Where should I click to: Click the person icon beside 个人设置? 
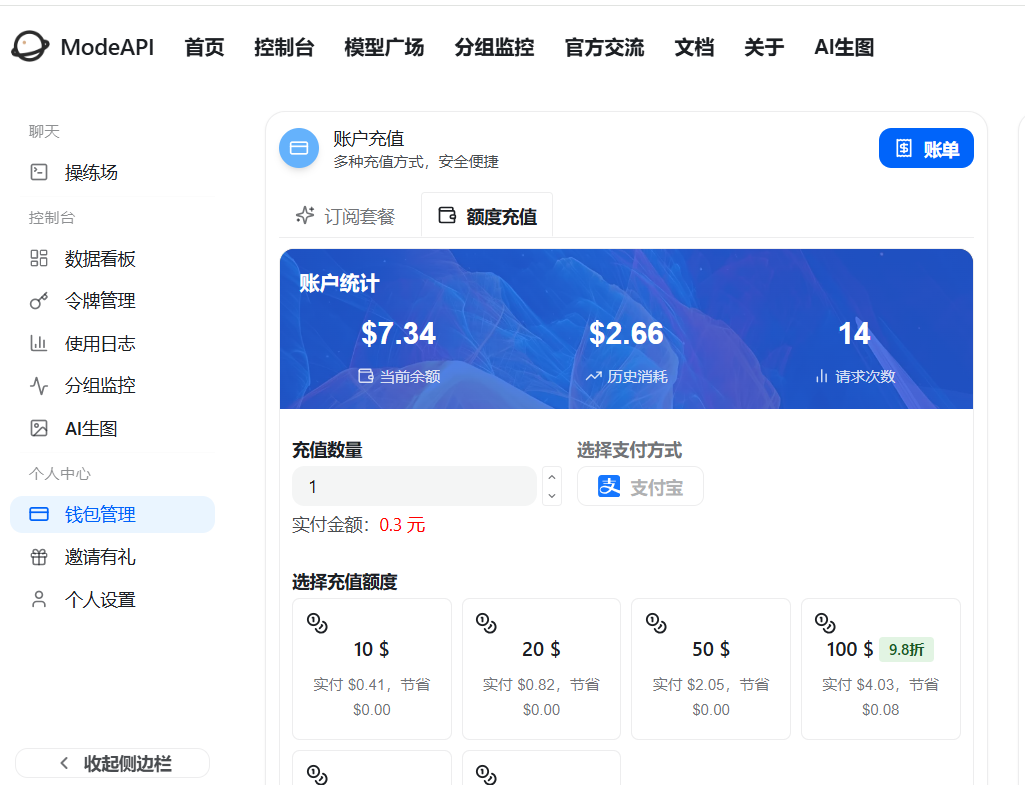(39, 599)
